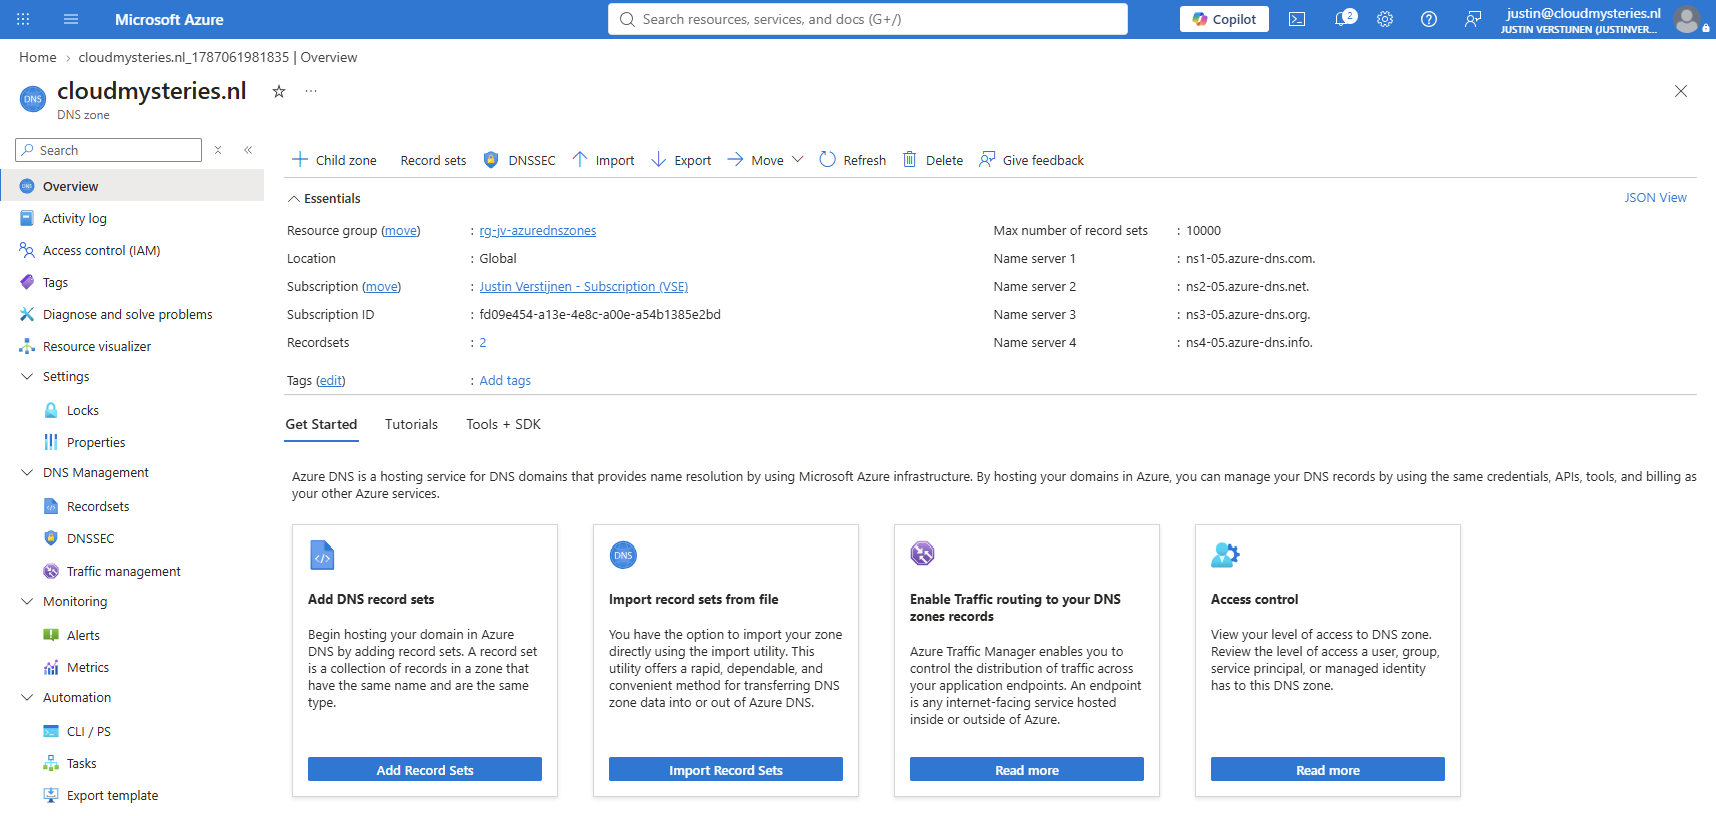Collapse the Settings menu group
Image resolution: width=1716 pixels, height=816 pixels.
pyautogui.click(x=27, y=377)
